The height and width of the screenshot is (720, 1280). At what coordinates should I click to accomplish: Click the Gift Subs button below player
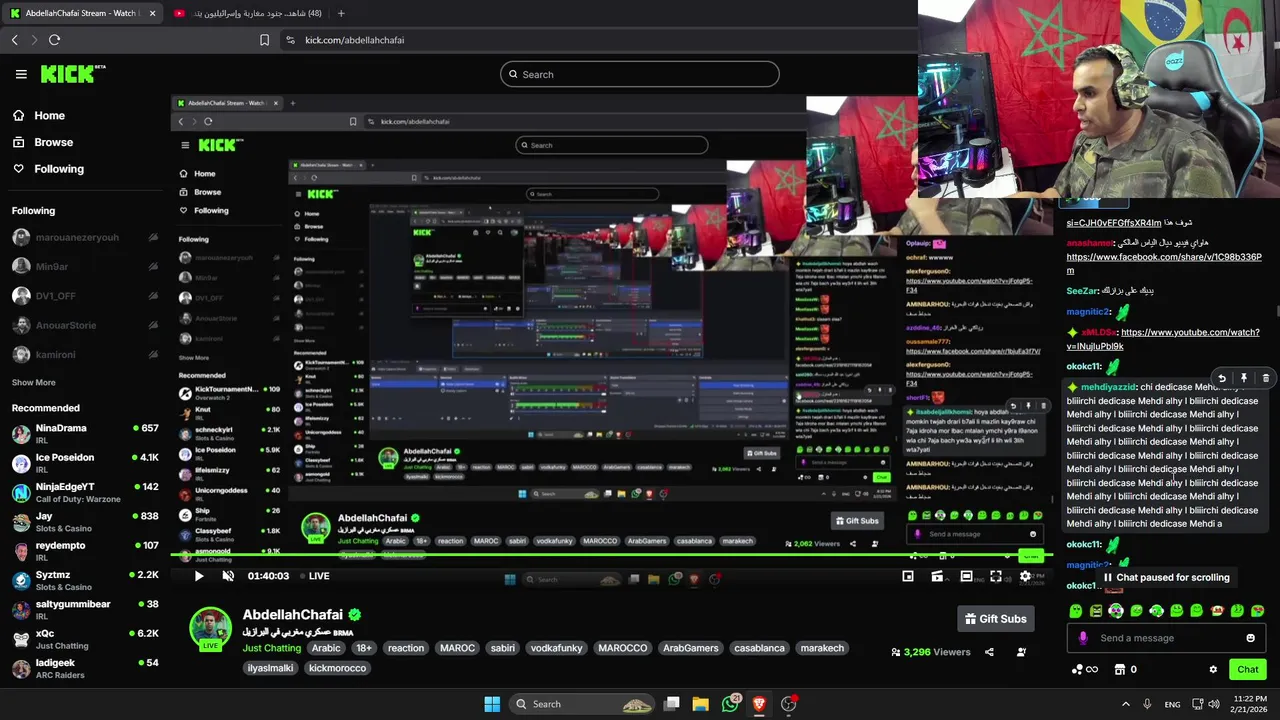[x=996, y=619]
